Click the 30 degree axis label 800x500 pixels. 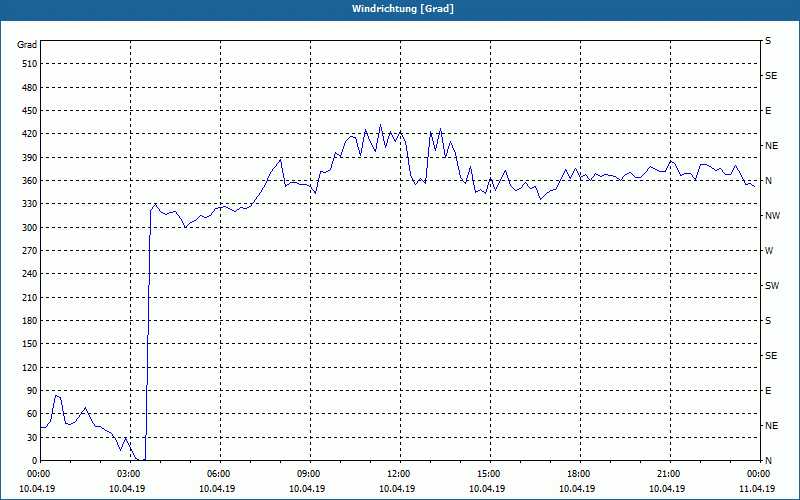pyautogui.click(x=32, y=438)
